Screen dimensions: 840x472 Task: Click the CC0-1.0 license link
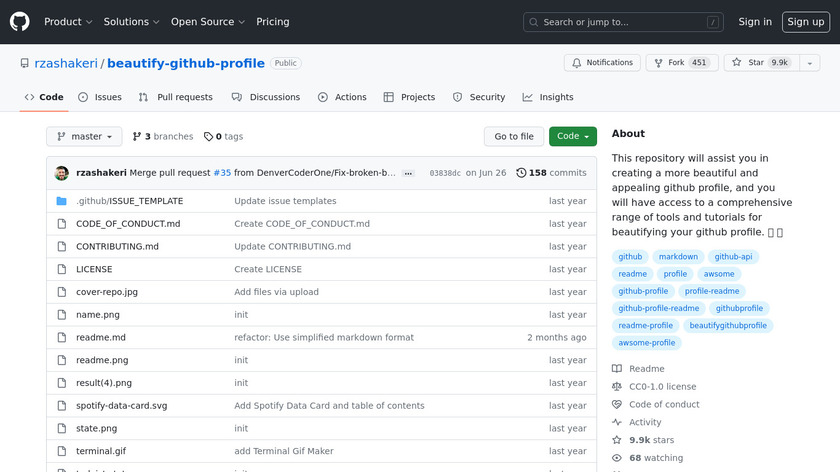[x=663, y=386]
